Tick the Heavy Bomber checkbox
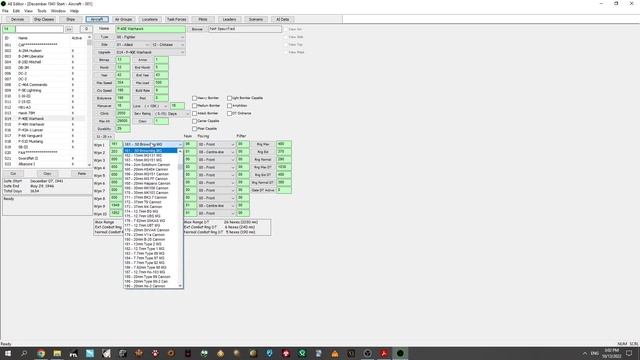This screenshot has width=640, height=360. [x=195, y=98]
